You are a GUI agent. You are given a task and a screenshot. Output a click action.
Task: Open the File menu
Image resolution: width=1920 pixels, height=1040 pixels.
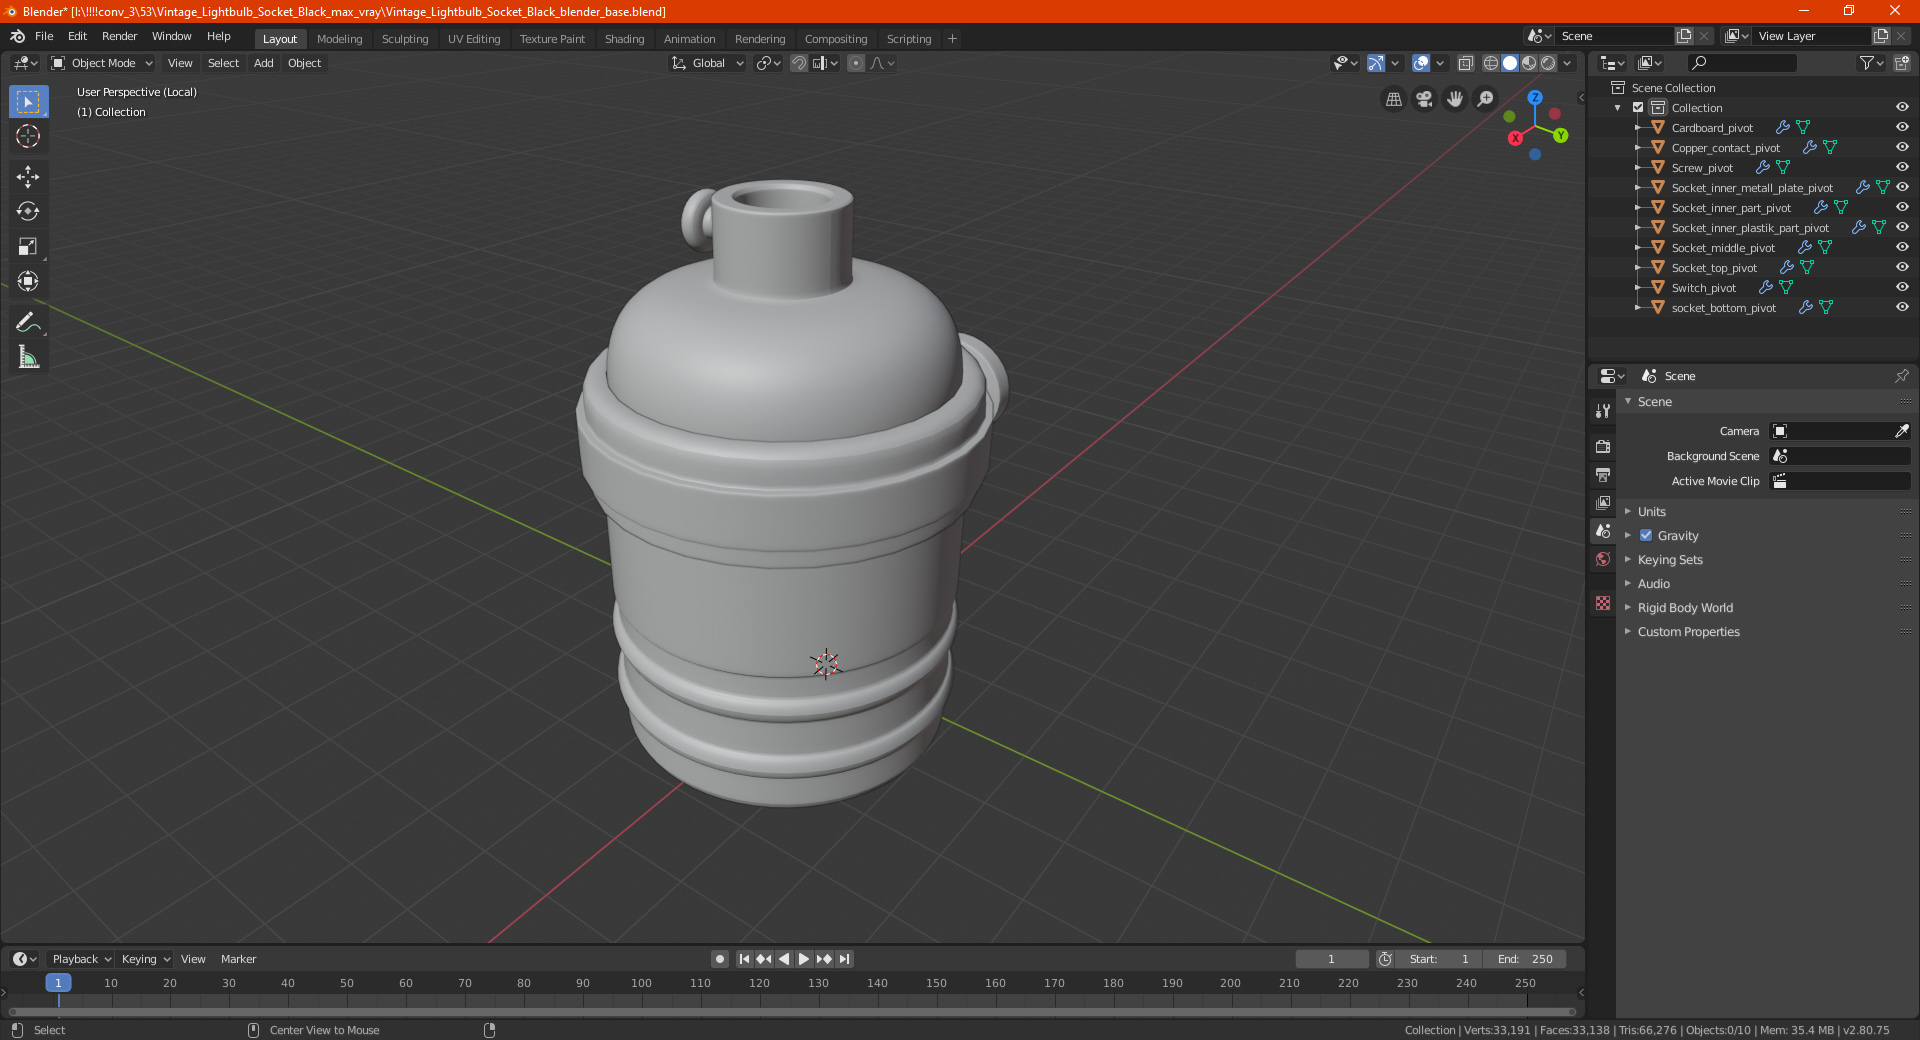tap(44, 36)
